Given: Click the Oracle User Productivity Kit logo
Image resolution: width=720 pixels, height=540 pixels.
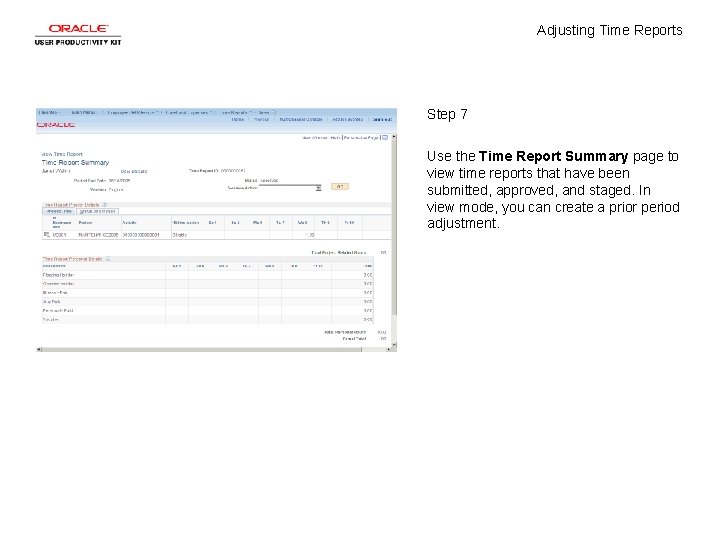Looking at the screenshot, I should coord(78,34).
